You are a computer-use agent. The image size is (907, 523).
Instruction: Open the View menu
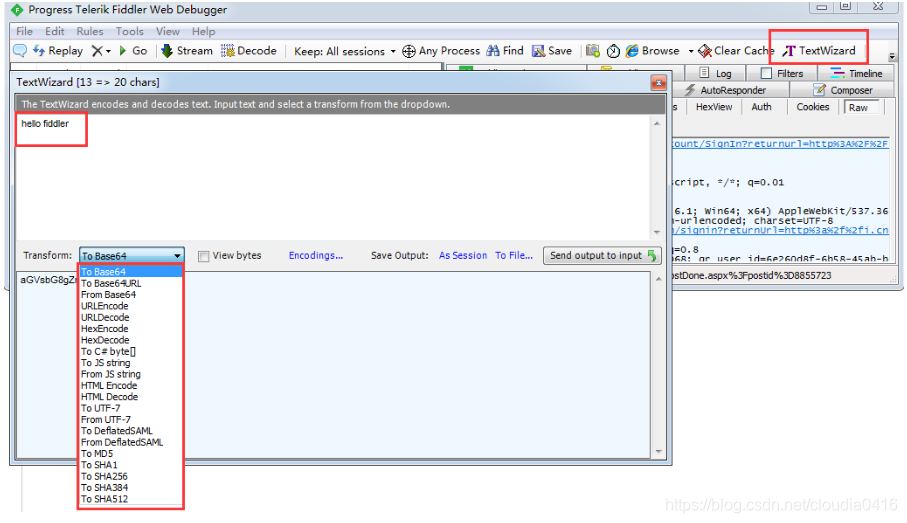[x=168, y=31]
